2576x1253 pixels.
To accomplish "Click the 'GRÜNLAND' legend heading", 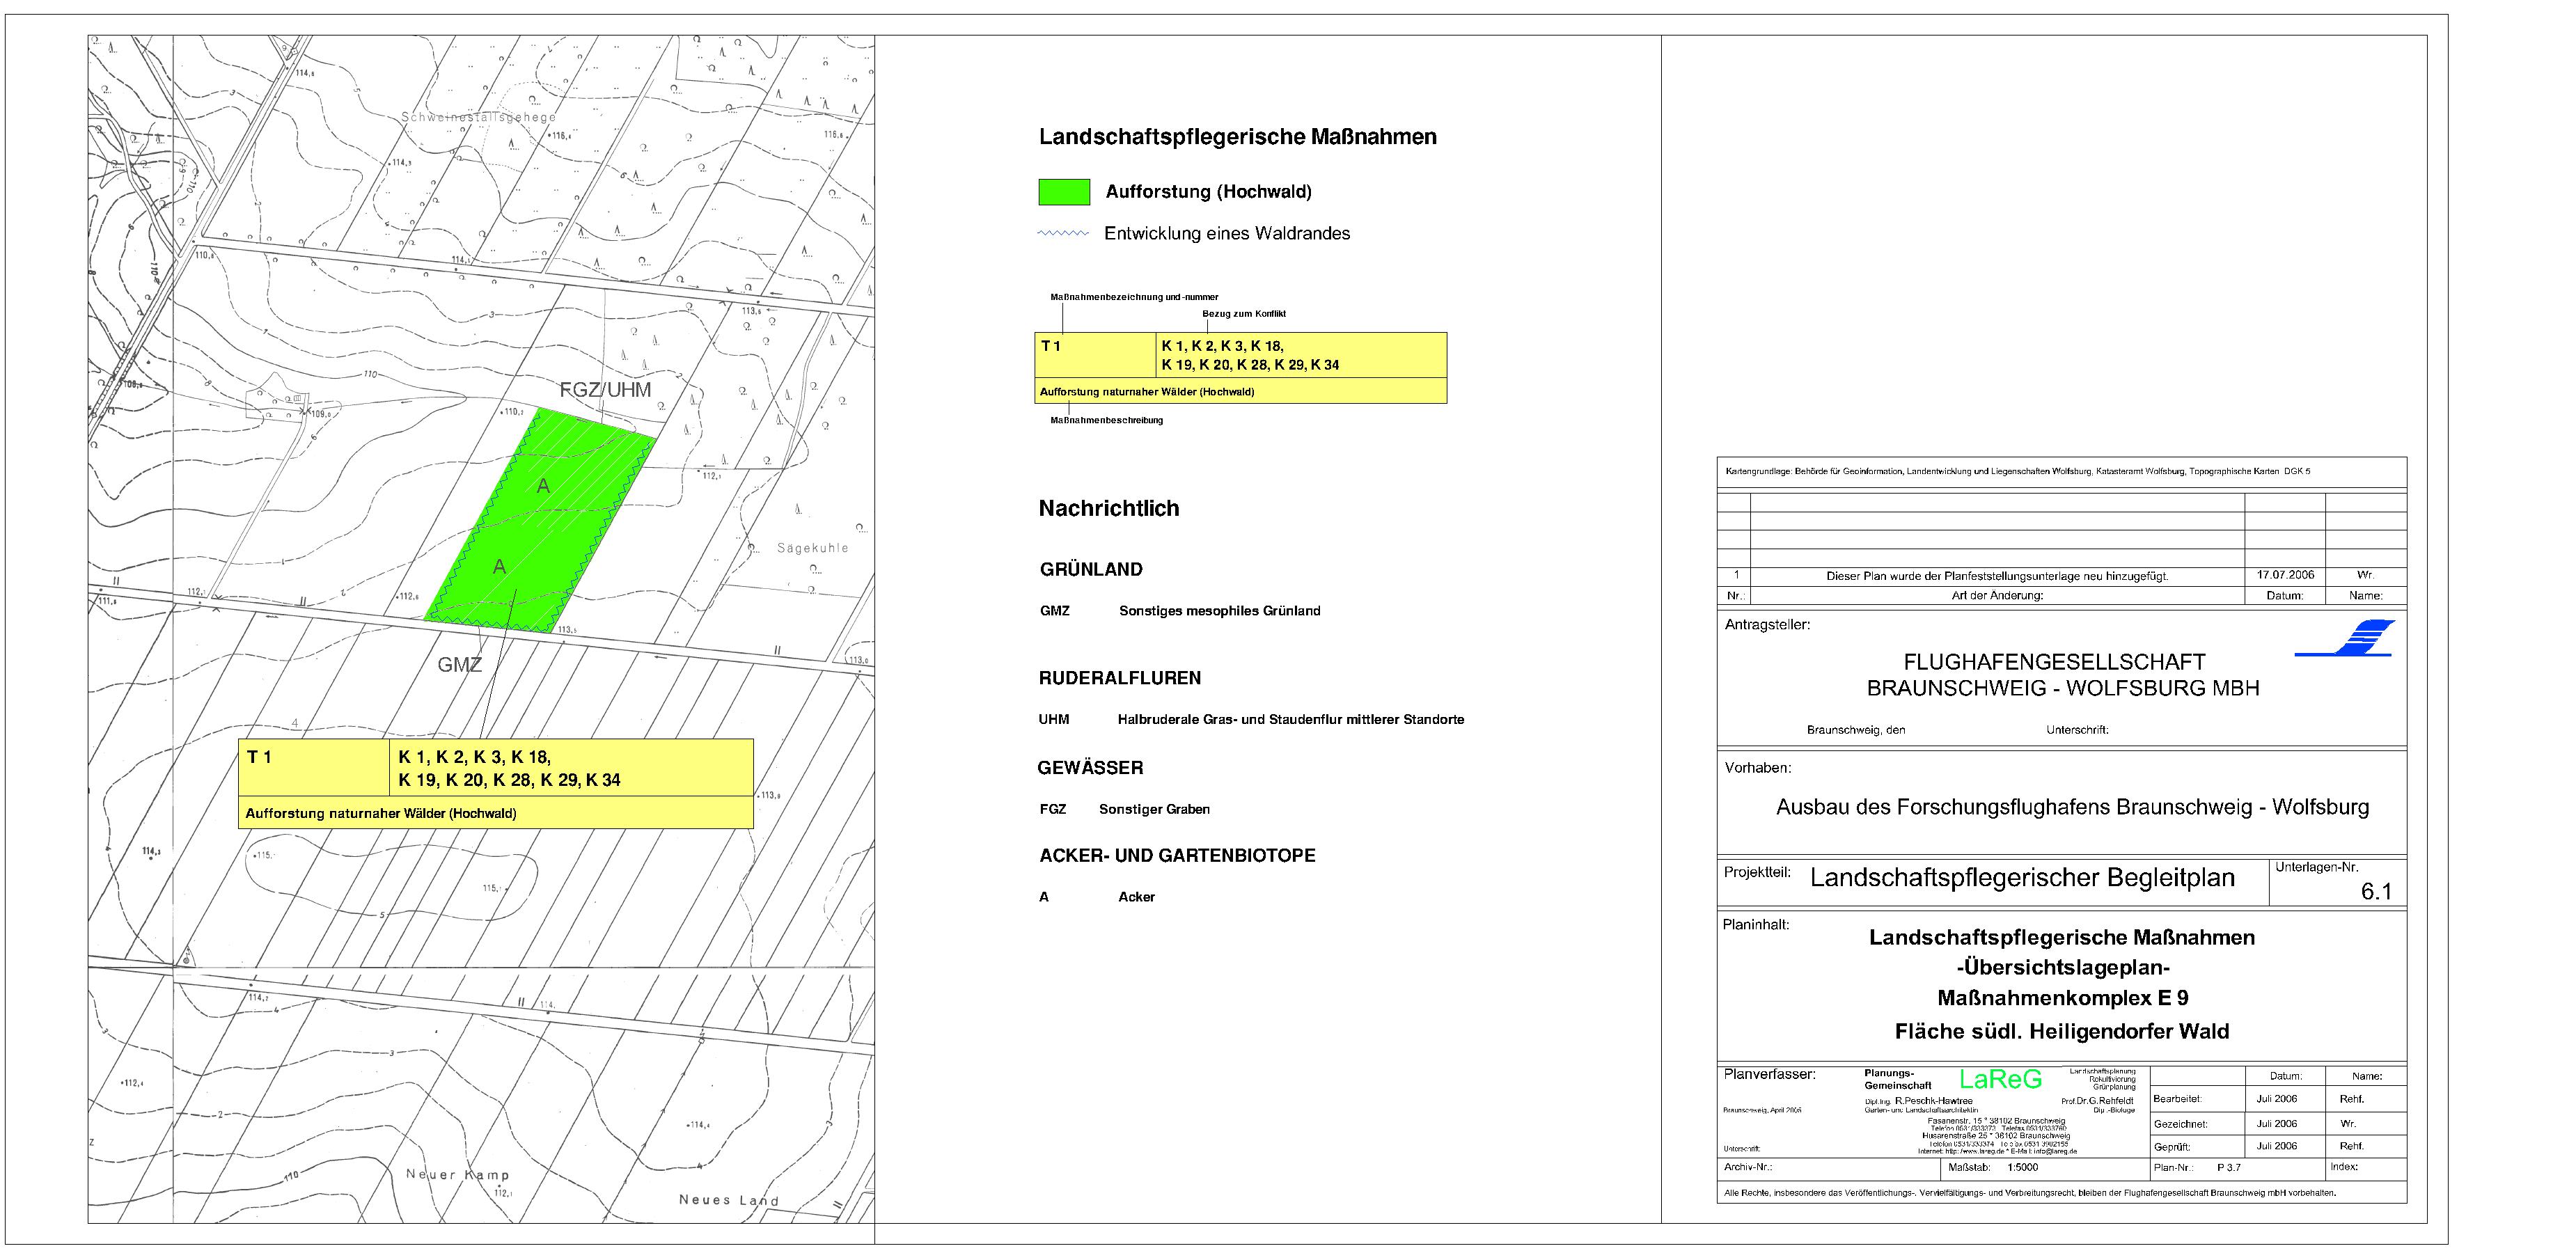I will coord(1091,570).
